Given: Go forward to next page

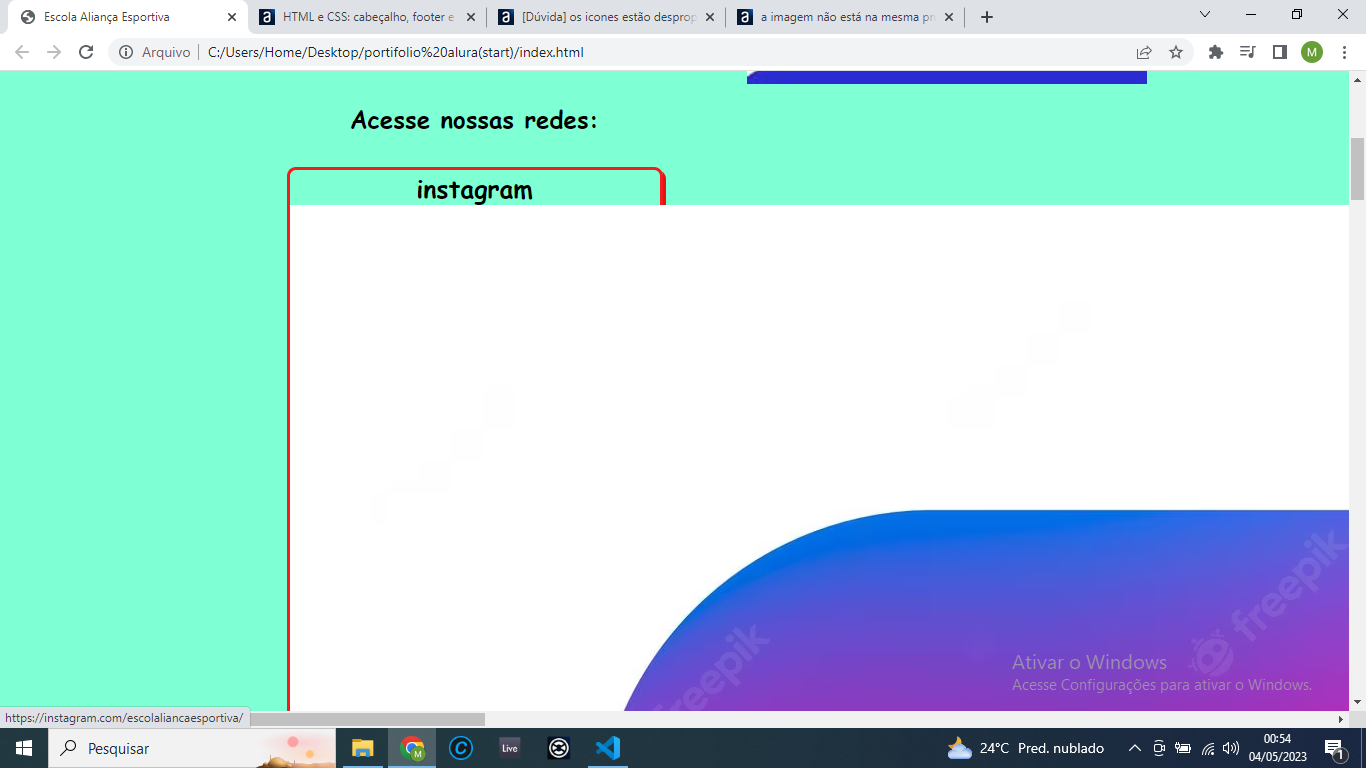Looking at the screenshot, I should coord(54,52).
